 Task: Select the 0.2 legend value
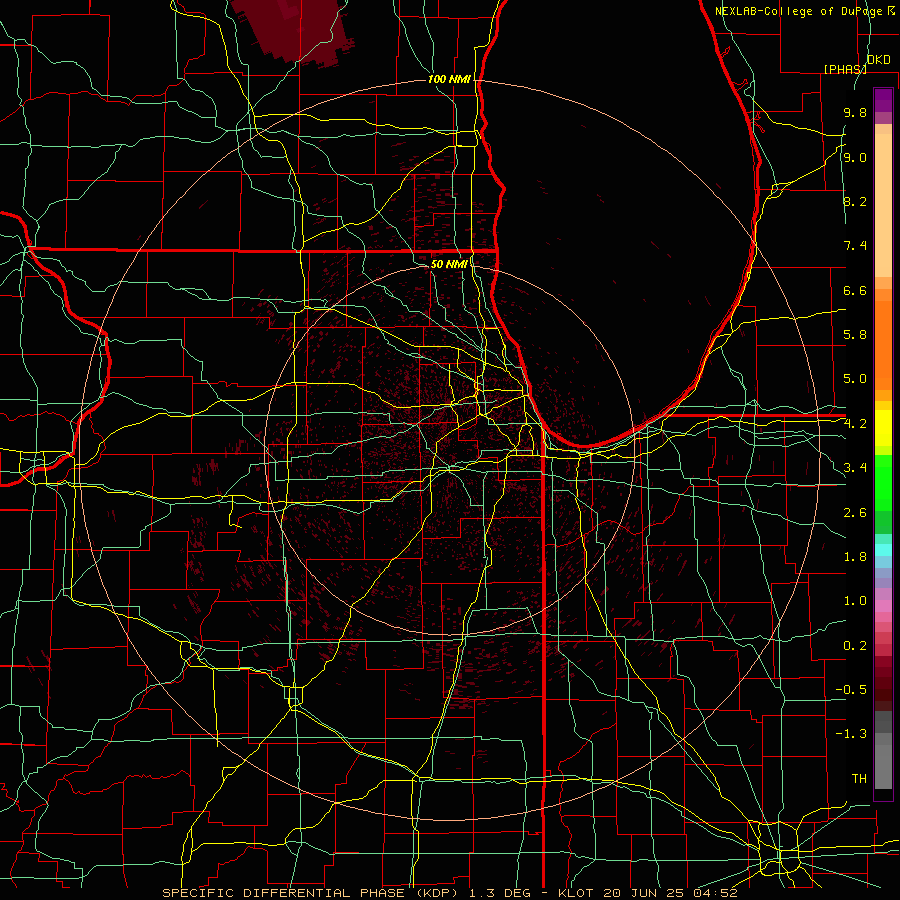coord(855,646)
